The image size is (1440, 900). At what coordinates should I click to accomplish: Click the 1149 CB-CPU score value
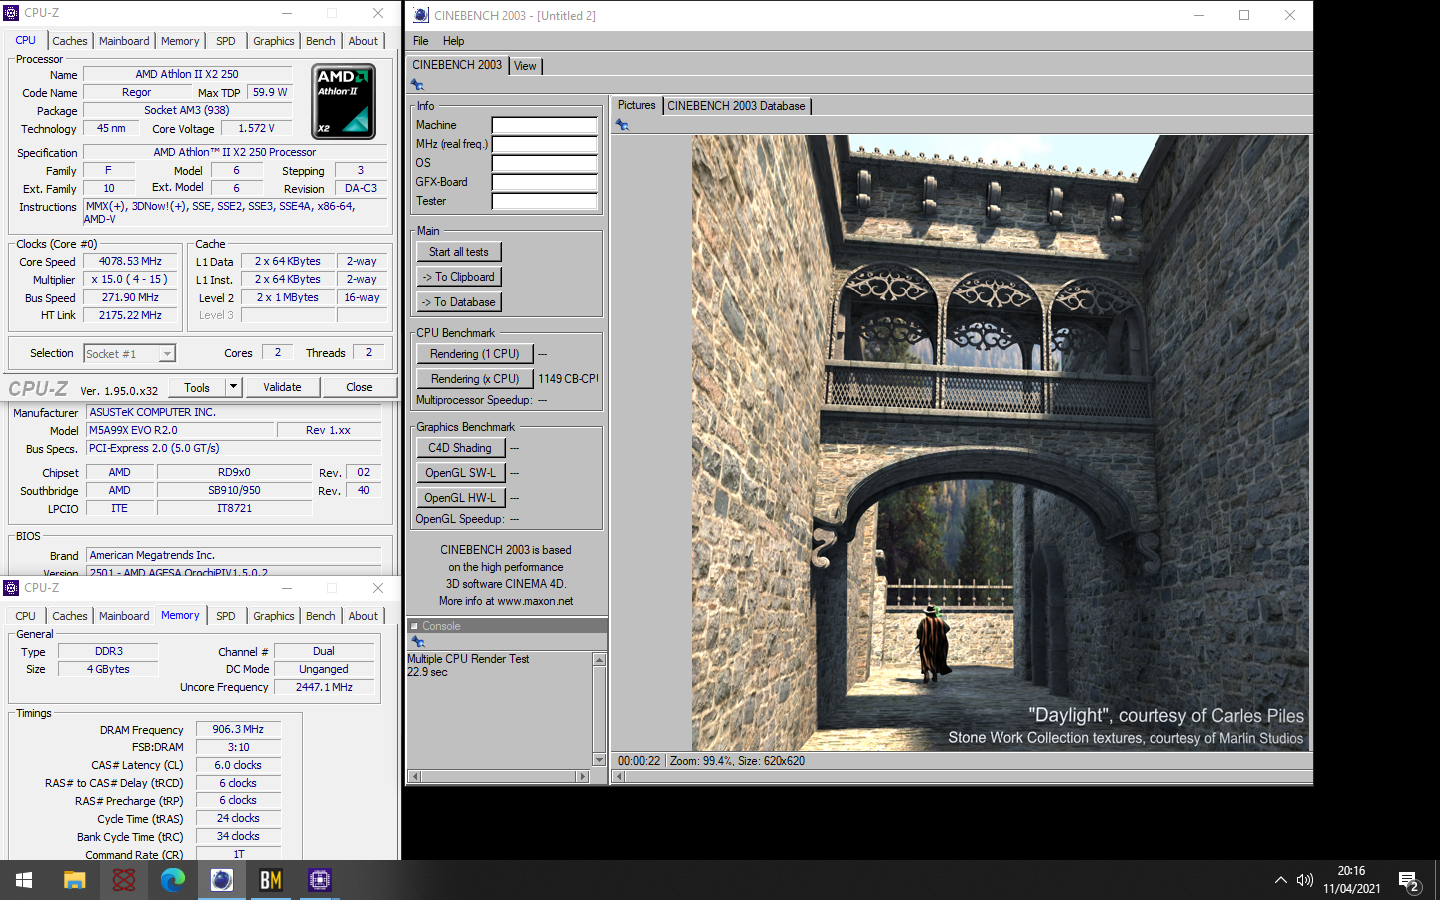coord(568,379)
